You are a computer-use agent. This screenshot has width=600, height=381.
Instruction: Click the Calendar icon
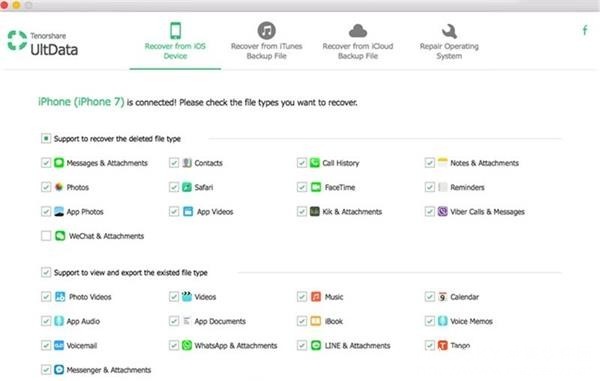coord(442,296)
